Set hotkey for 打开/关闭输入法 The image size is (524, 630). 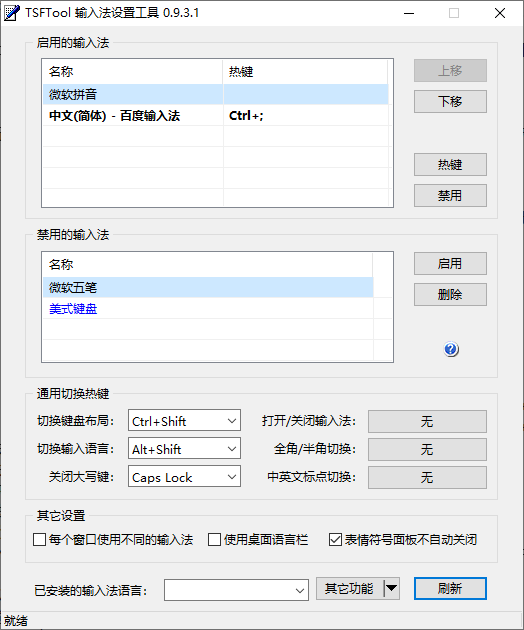tap(427, 421)
